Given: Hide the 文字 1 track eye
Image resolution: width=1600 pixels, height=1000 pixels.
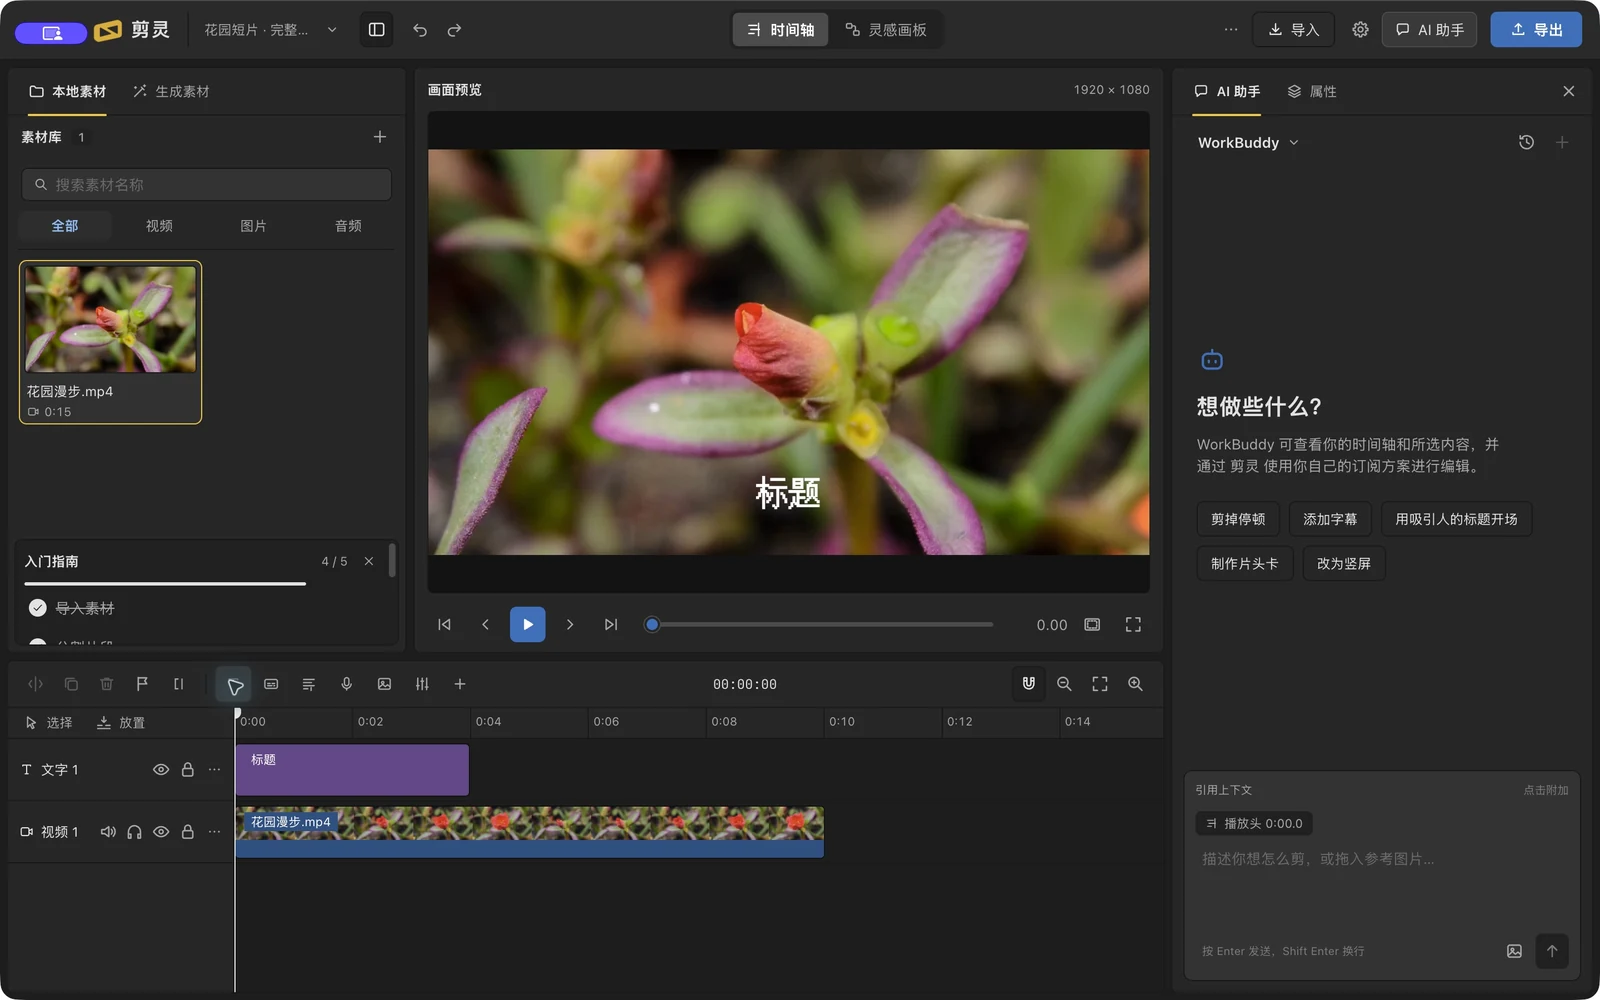Looking at the screenshot, I should tap(160, 770).
